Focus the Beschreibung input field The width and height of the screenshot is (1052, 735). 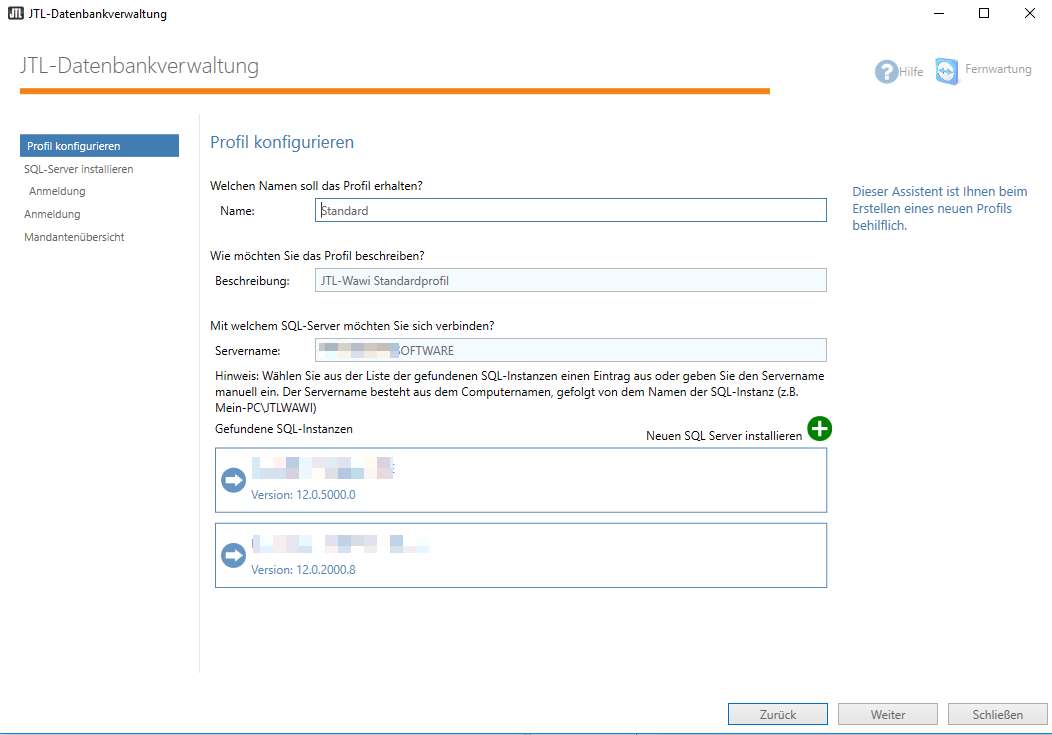pos(571,280)
